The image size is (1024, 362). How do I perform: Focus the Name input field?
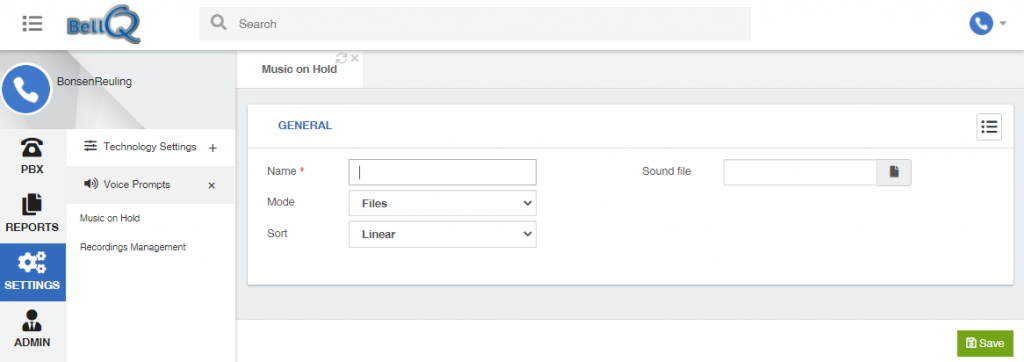[442, 172]
